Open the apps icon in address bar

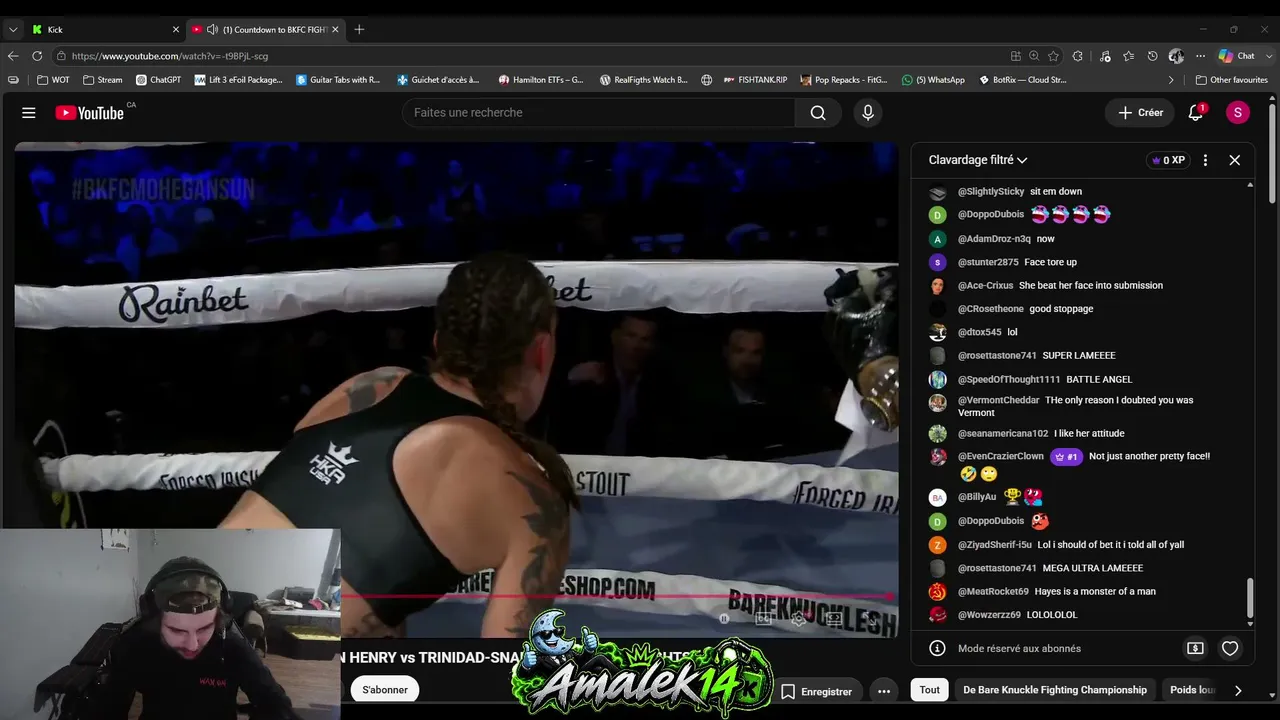1016,56
